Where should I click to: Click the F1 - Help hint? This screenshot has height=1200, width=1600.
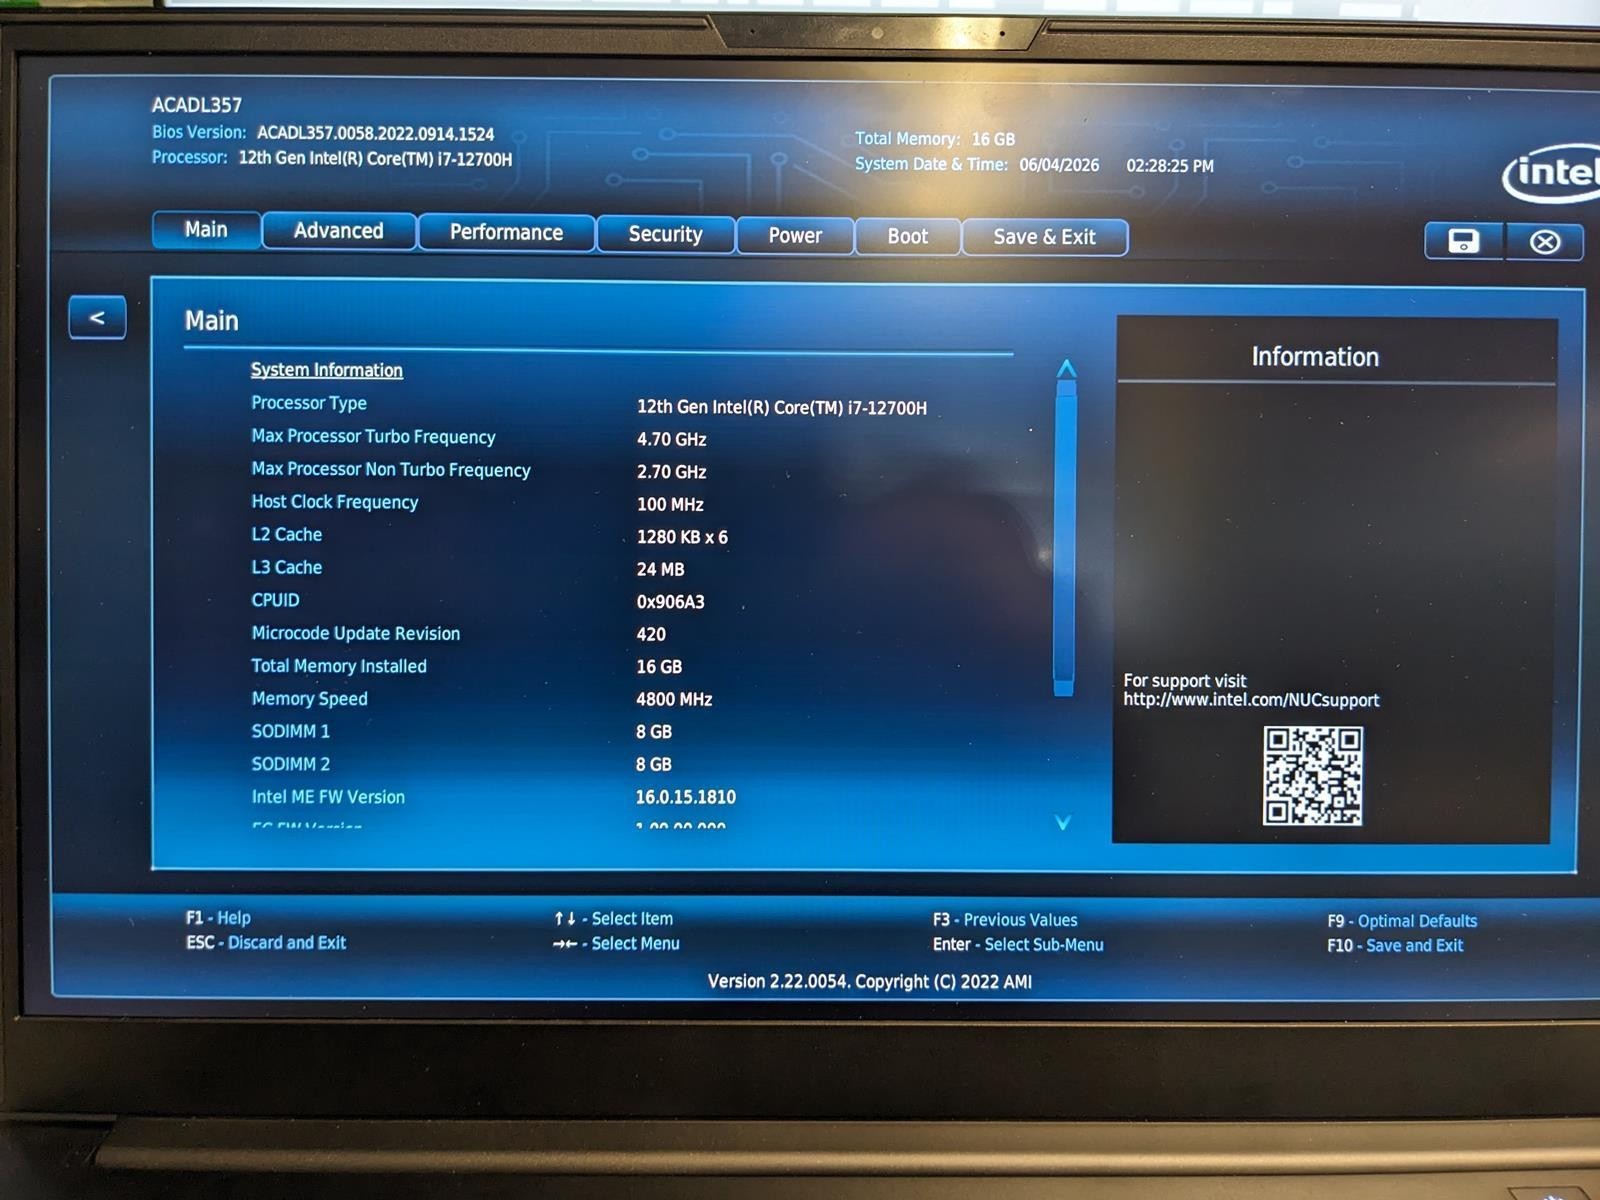[x=218, y=918]
